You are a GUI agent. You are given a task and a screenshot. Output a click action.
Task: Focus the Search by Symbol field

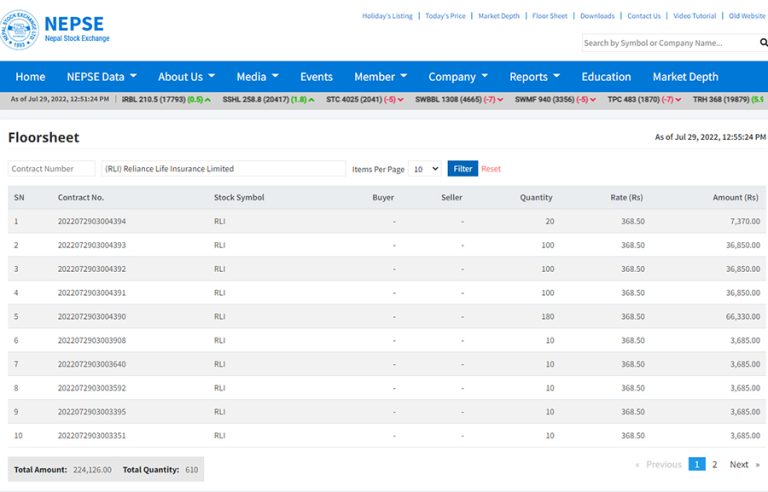point(669,43)
